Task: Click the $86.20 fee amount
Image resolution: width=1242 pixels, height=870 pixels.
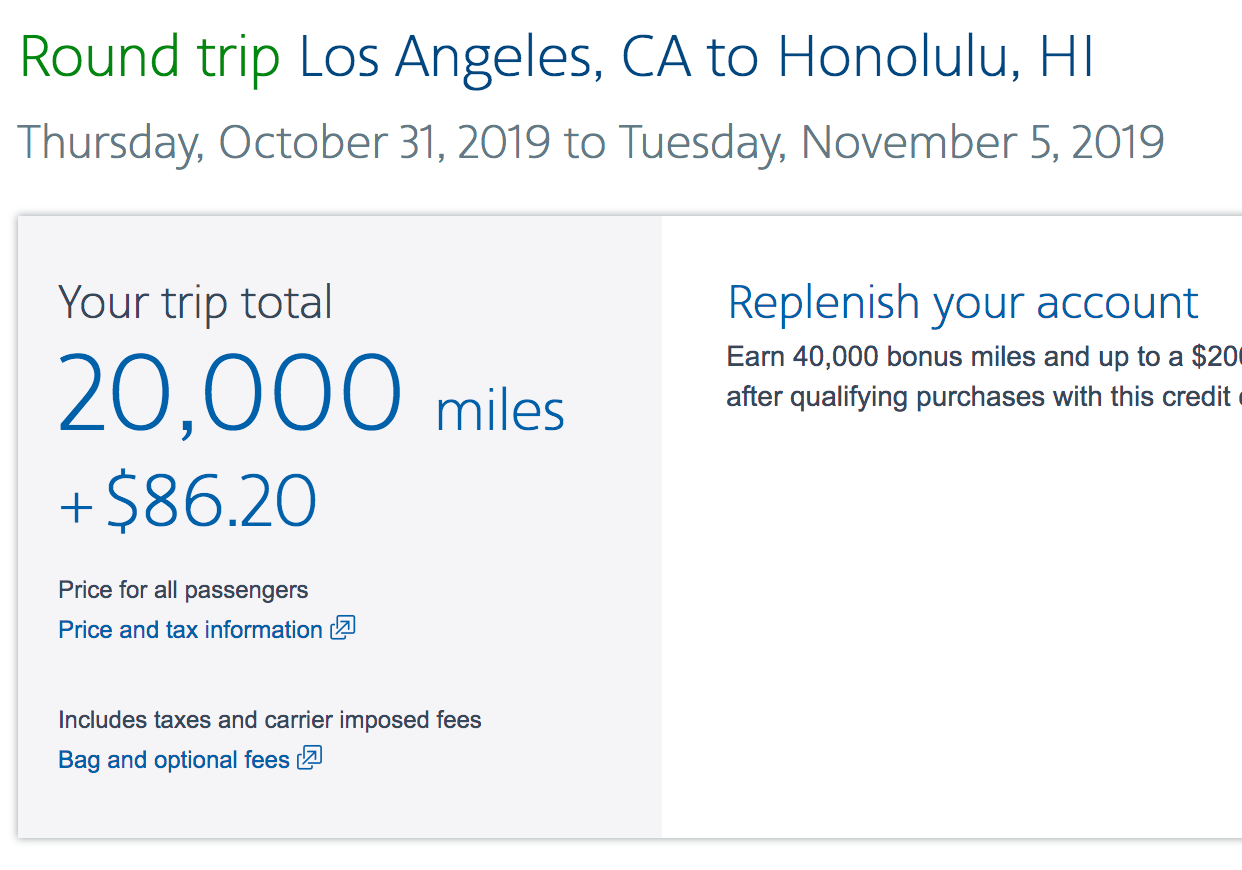Action: tap(211, 502)
